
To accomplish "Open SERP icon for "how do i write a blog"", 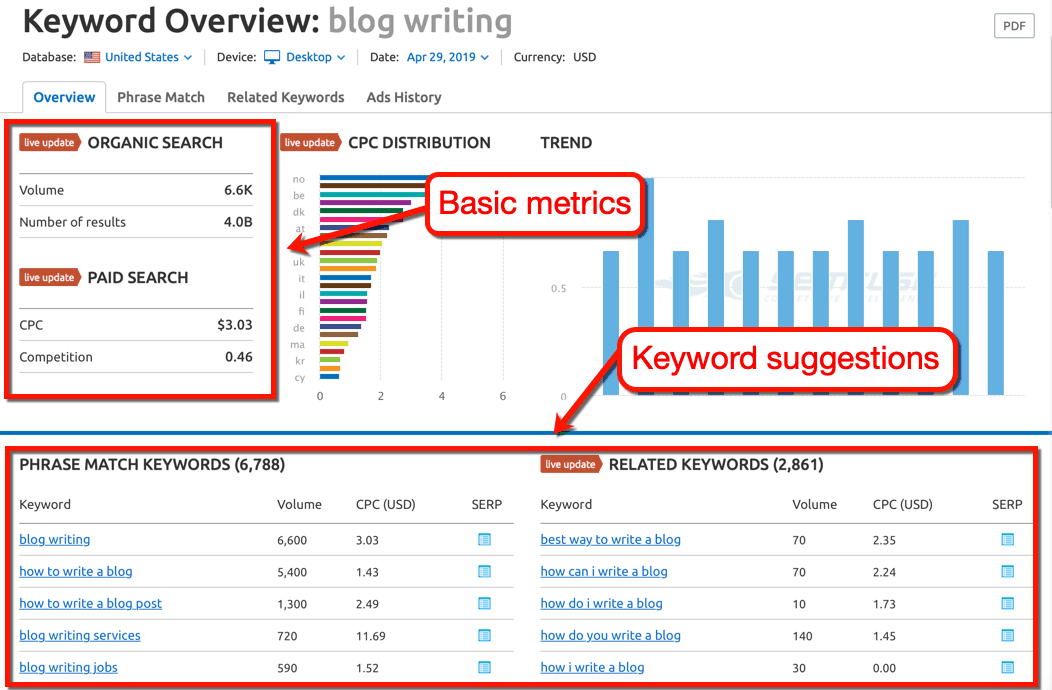I will tap(1007, 603).
